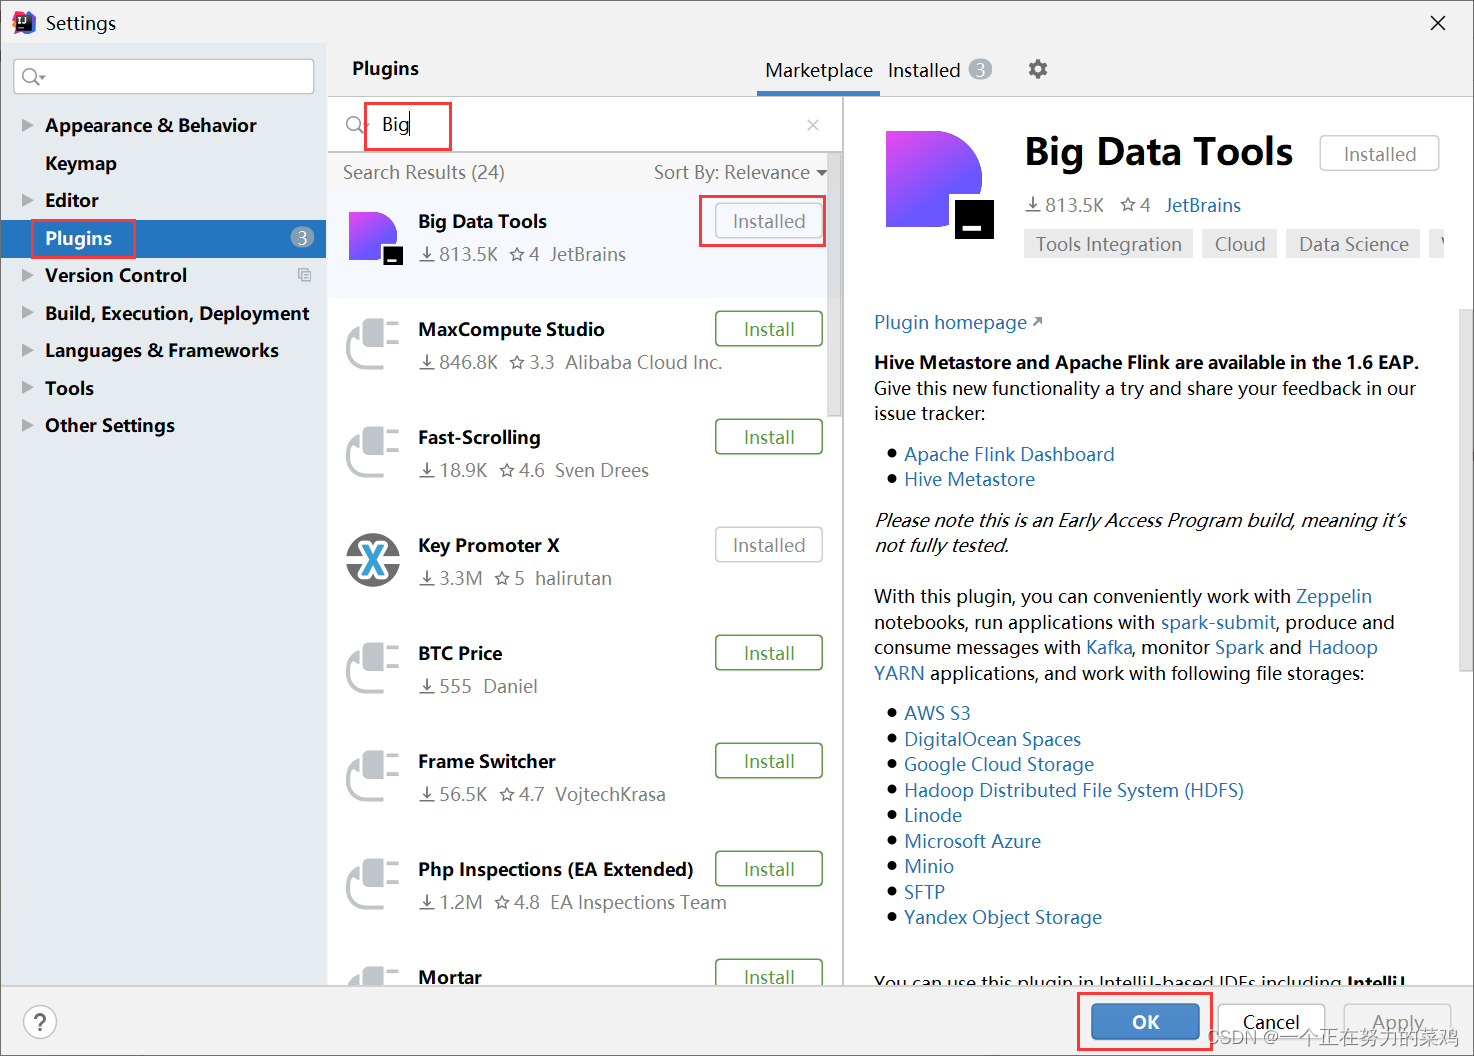Install Php Inspections (EA Extended)
1474x1056 pixels.
point(769,869)
